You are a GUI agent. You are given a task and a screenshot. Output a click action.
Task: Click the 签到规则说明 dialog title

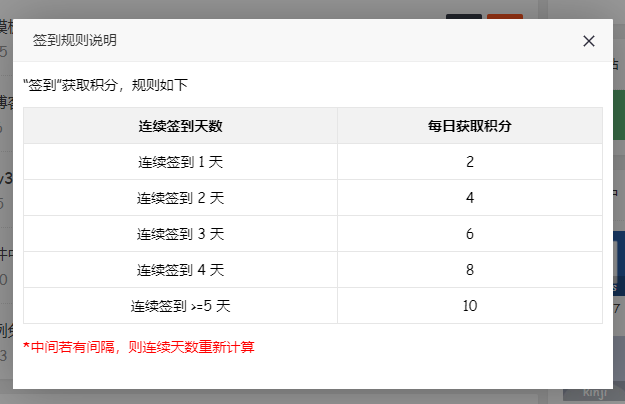74,41
